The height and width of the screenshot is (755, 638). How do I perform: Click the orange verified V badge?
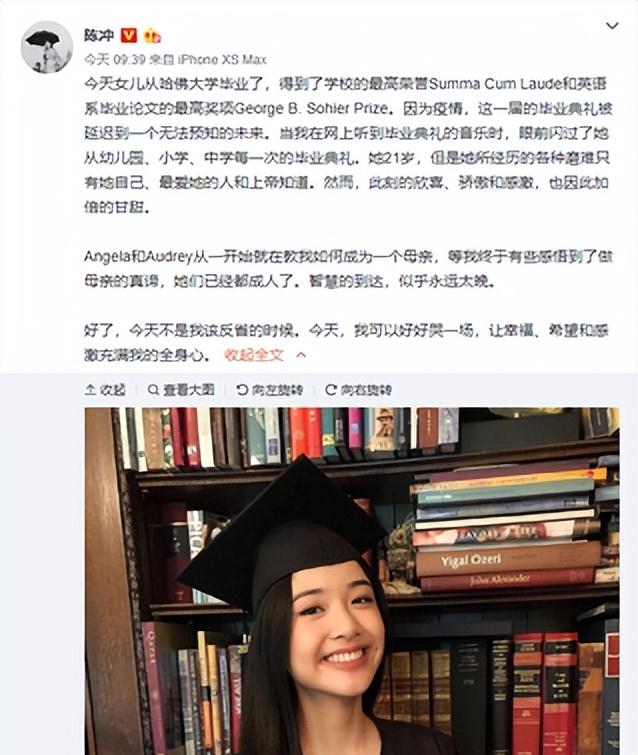coord(129,35)
